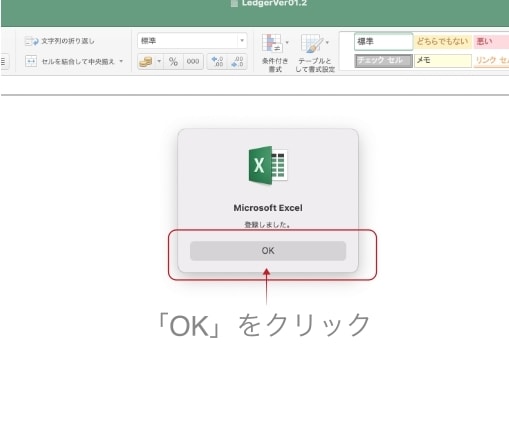Select the 標準 cell style
Image resolution: width=509 pixels, height=425 pixels.
click(383, 41)
